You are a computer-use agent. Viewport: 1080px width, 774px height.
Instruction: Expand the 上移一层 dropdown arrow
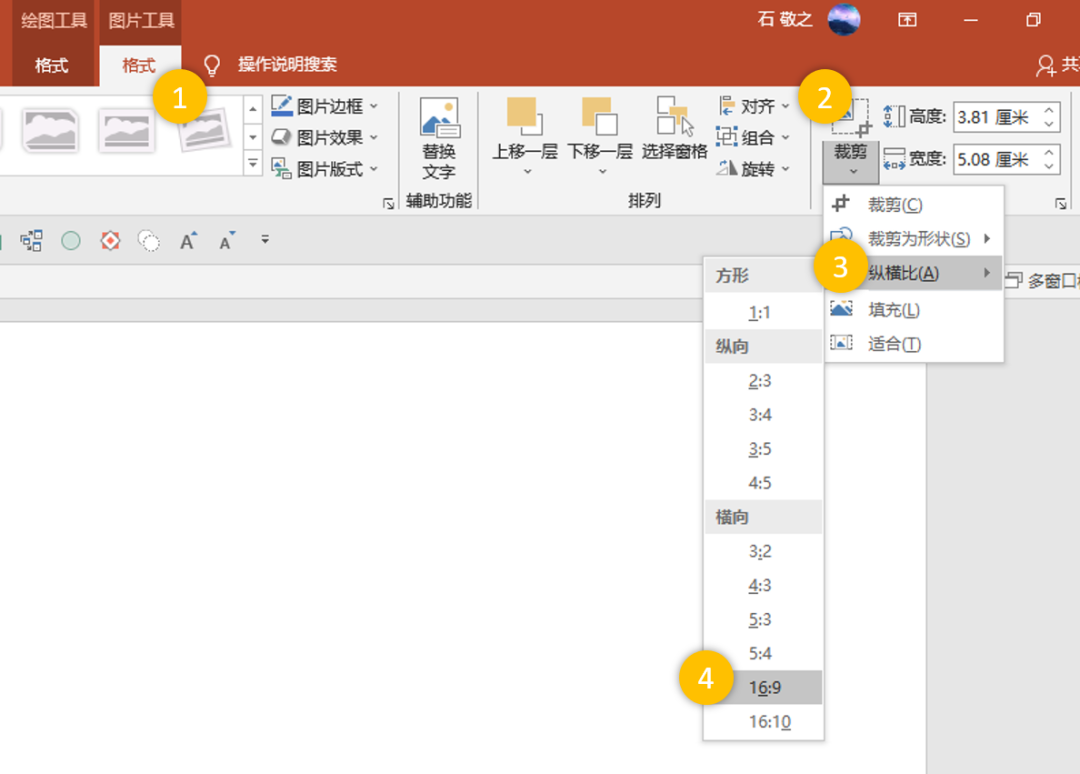coord(528,171)
